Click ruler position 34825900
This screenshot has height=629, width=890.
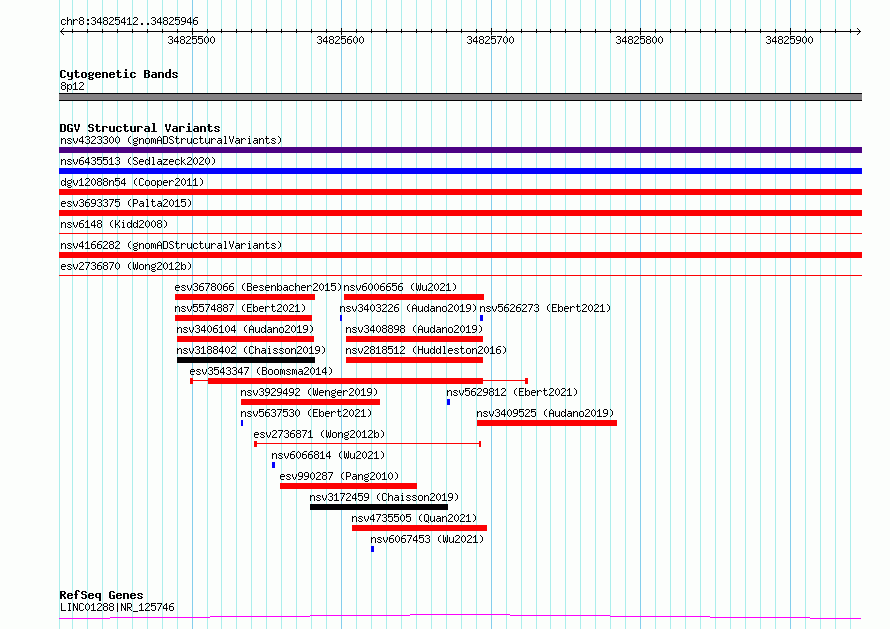pyautogui.click(x=790, y=40)
